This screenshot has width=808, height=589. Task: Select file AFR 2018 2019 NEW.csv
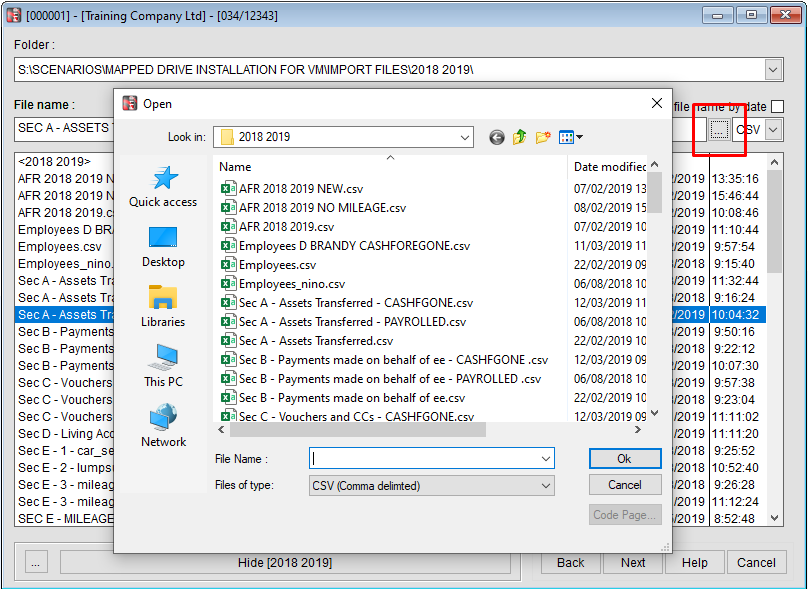coord(292,189)
